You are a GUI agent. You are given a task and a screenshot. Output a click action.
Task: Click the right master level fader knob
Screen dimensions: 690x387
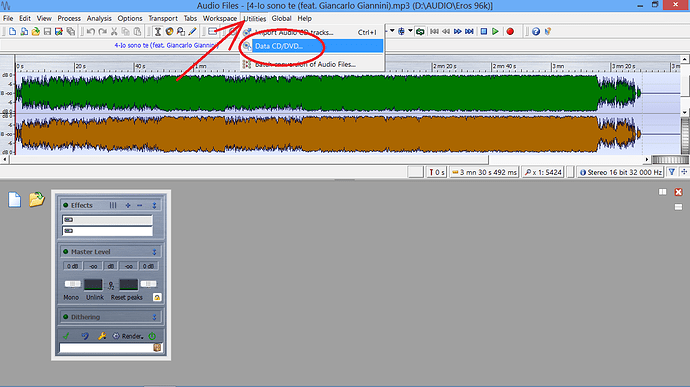[149, 284]
